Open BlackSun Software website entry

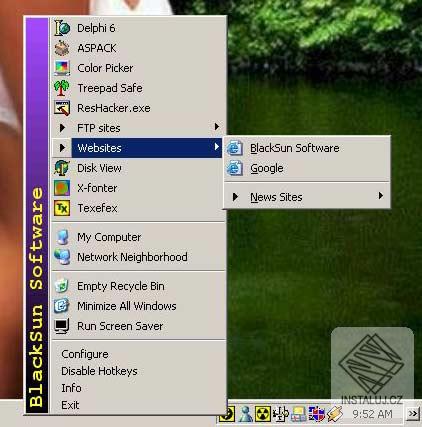(307, 148)
